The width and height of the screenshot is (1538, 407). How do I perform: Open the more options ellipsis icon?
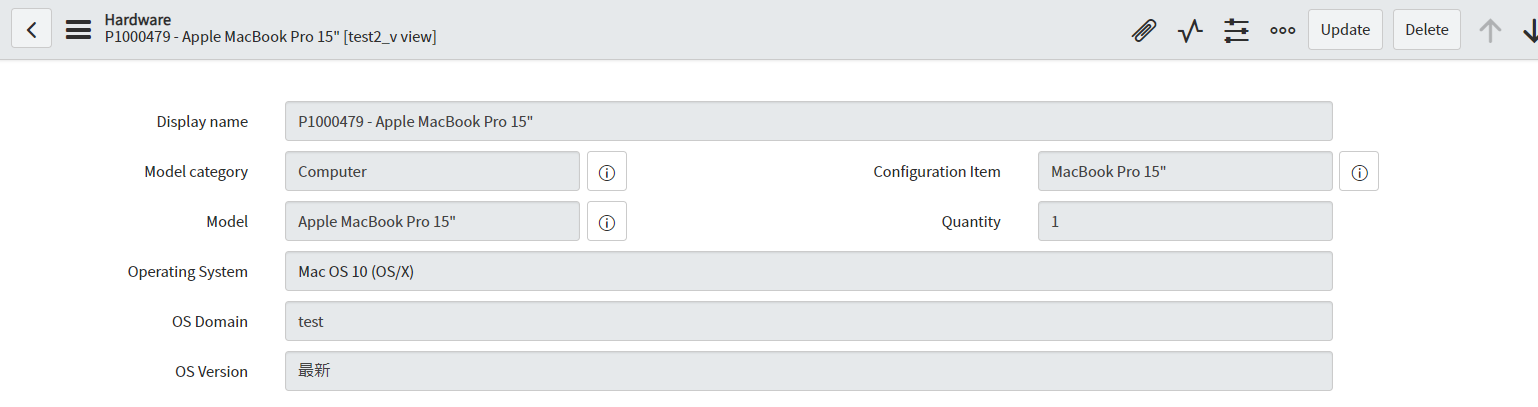tap(1283, 30)
